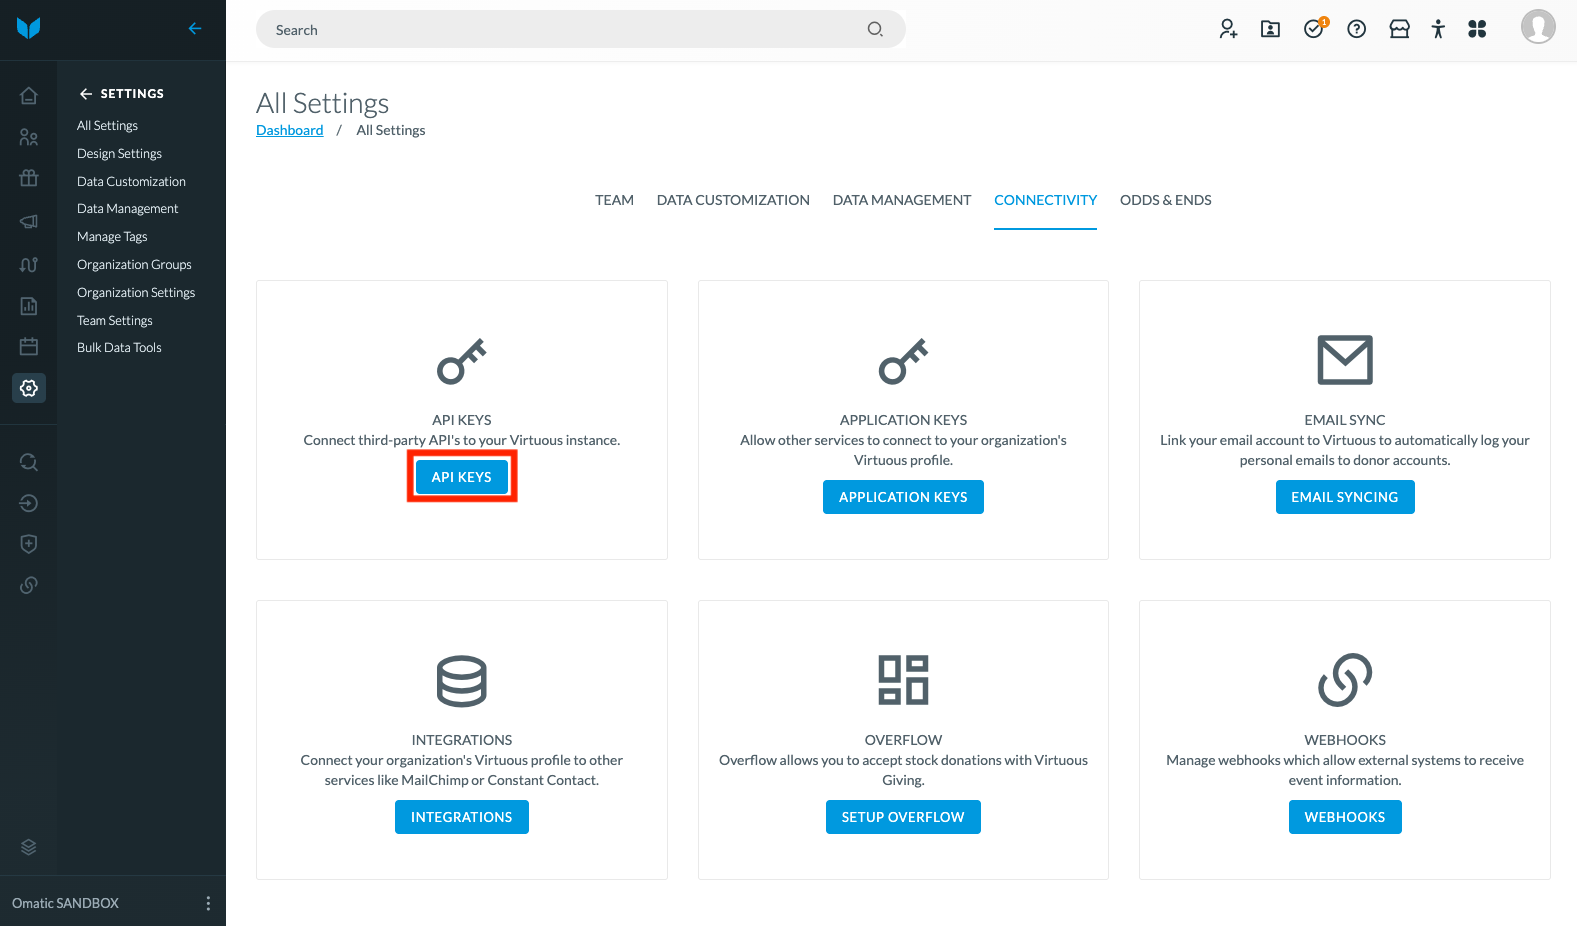Open Organization Settings in the sidebar

[136, 292]
